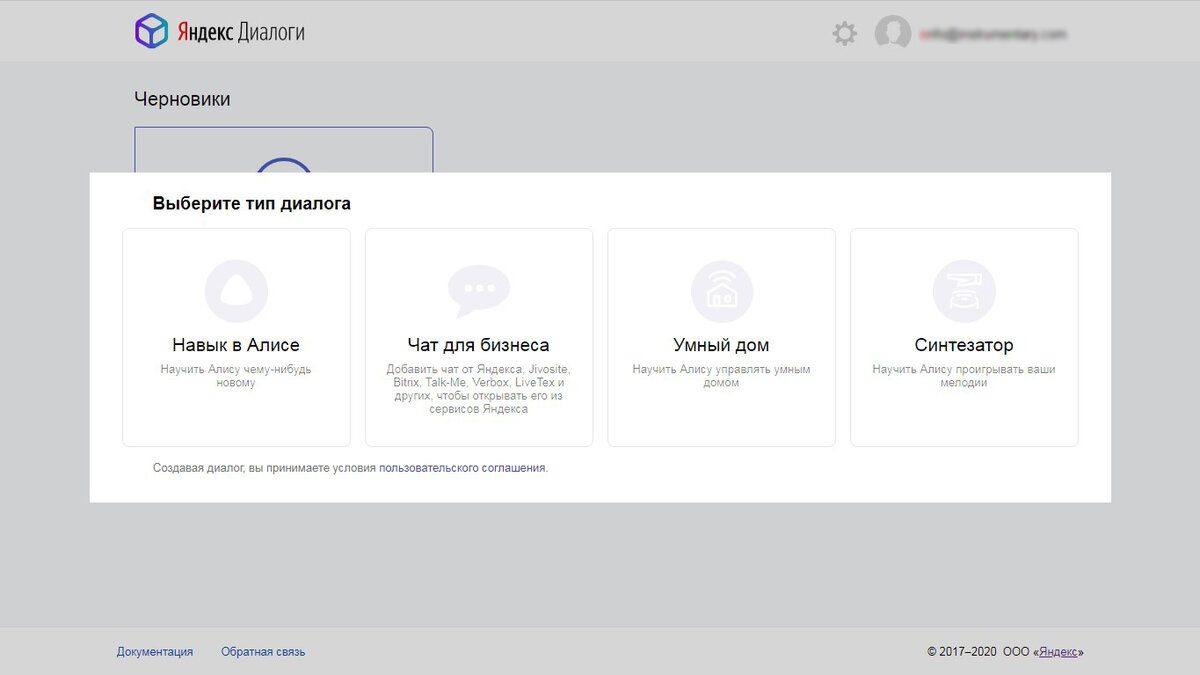
Task: Follow the 'Яндекс' copyright link
Action: (1058, 652)
